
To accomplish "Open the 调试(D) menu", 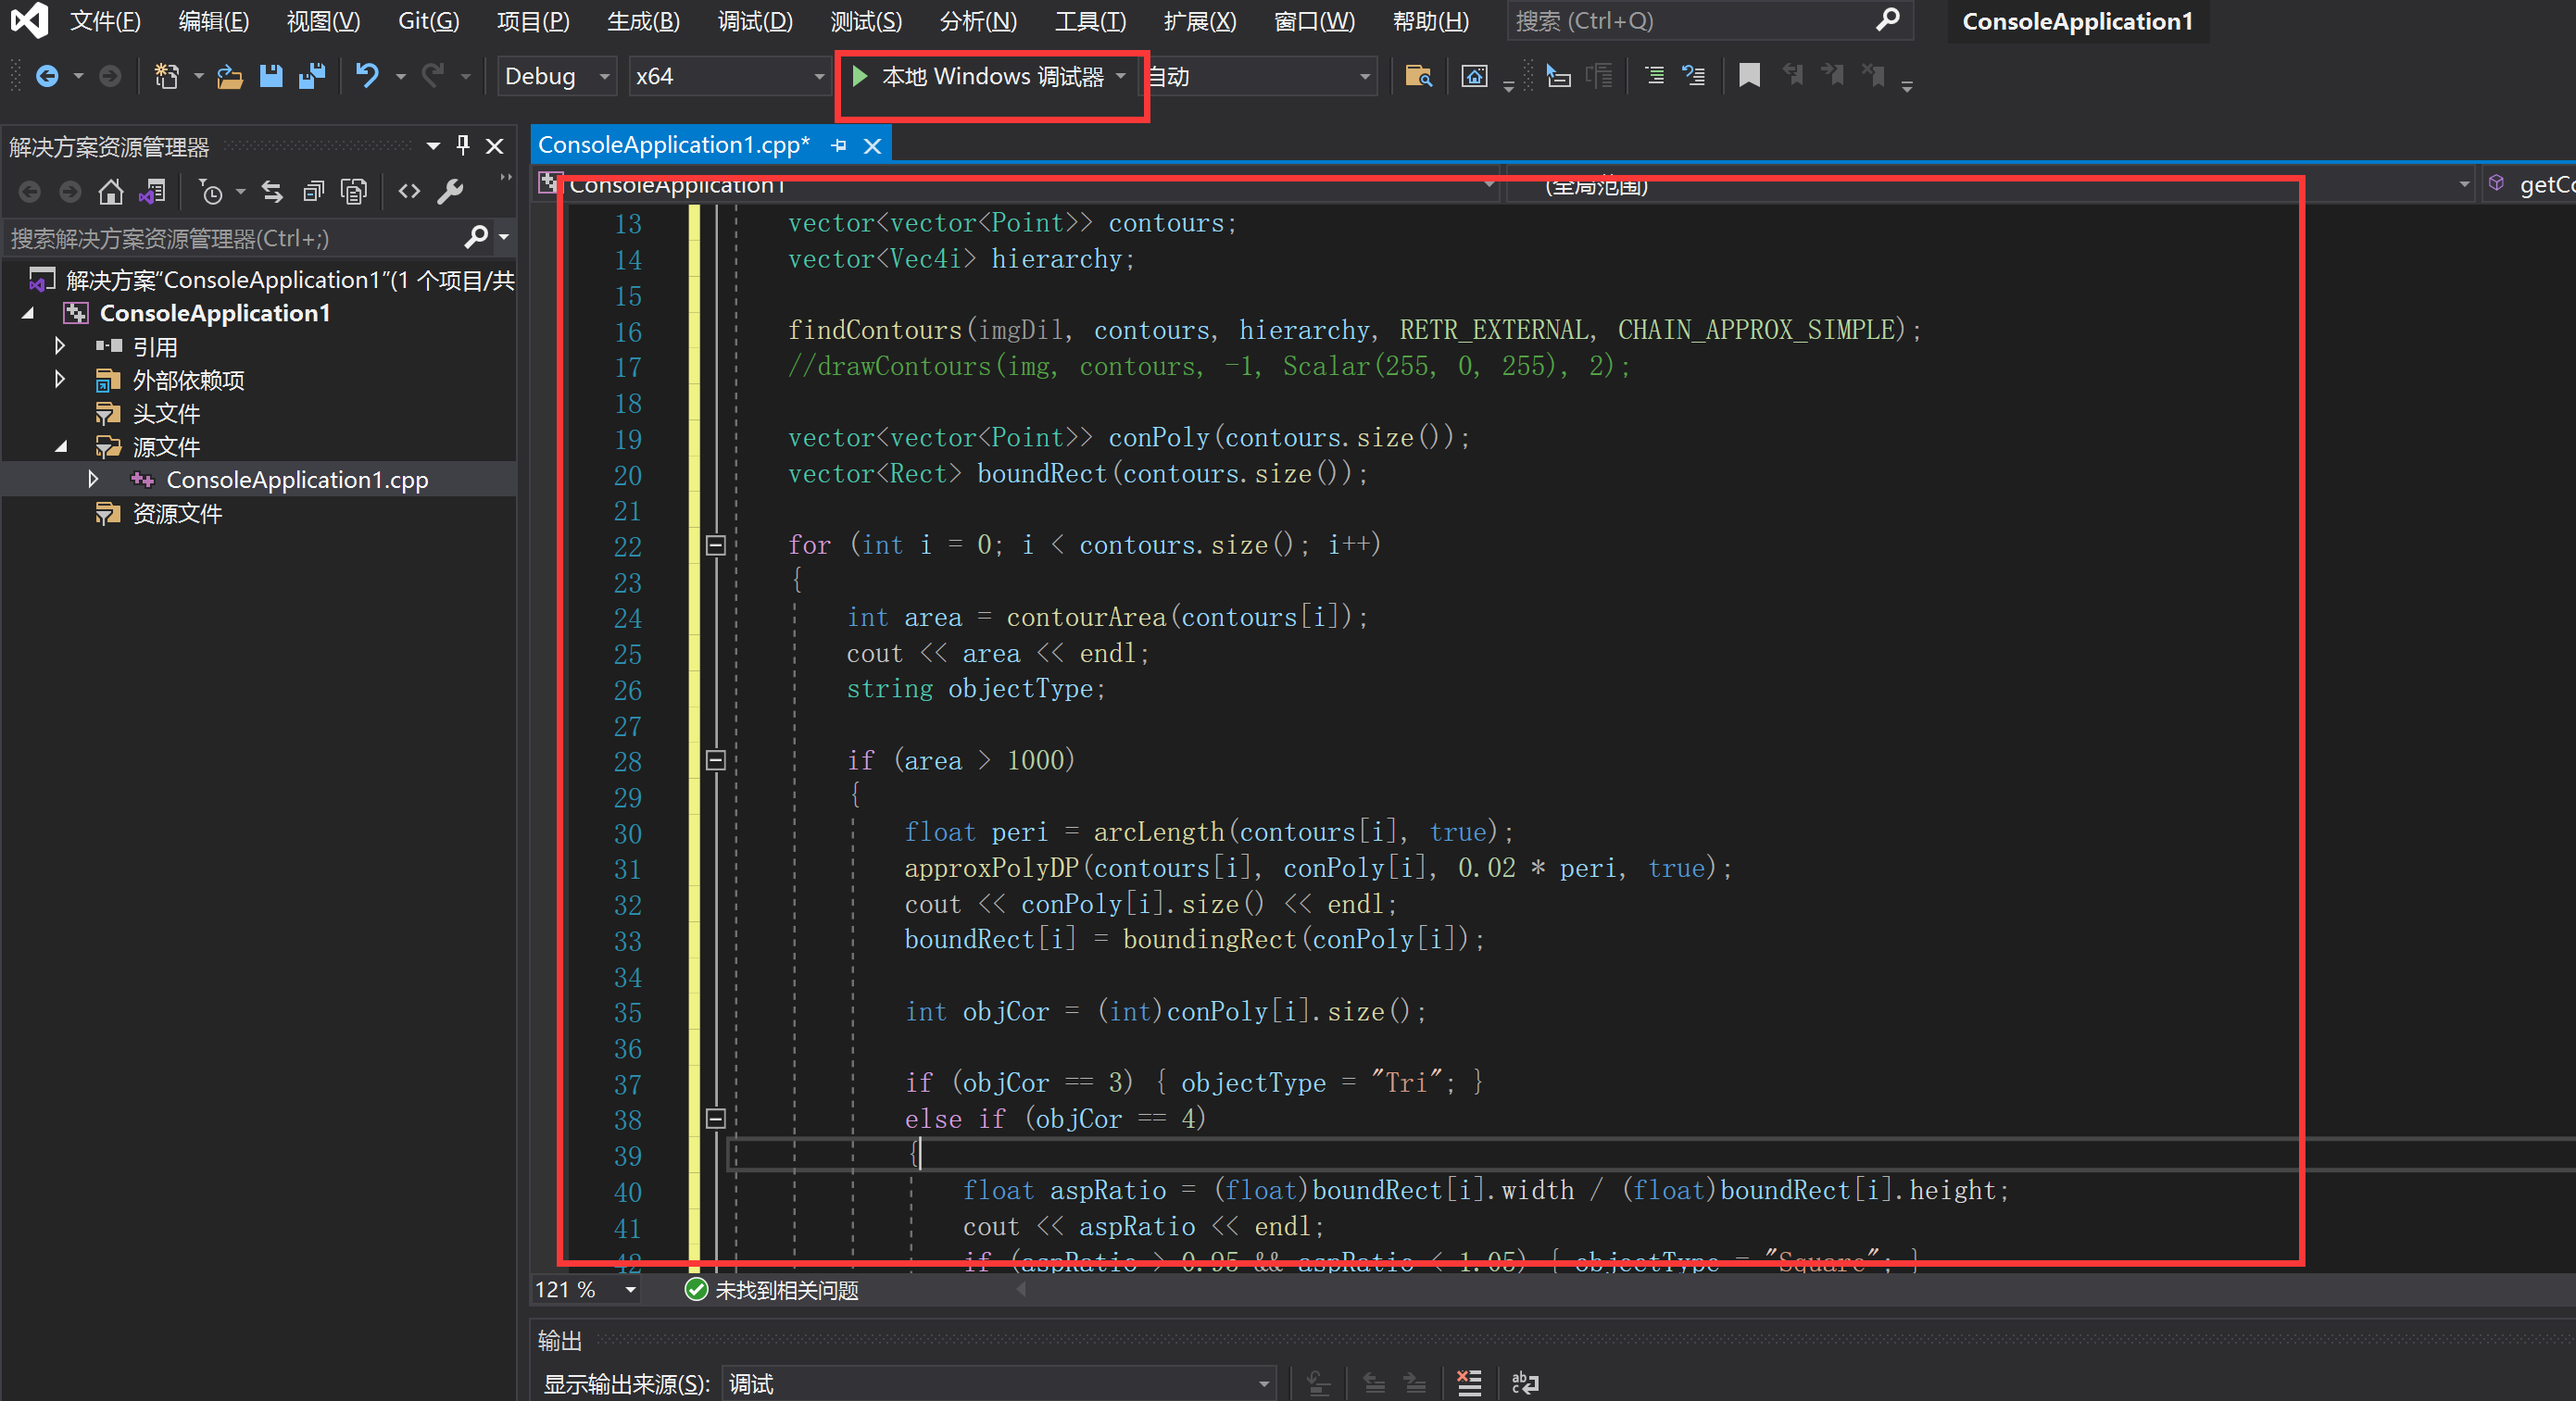I will pyautogui.click(x=754, y=21).
